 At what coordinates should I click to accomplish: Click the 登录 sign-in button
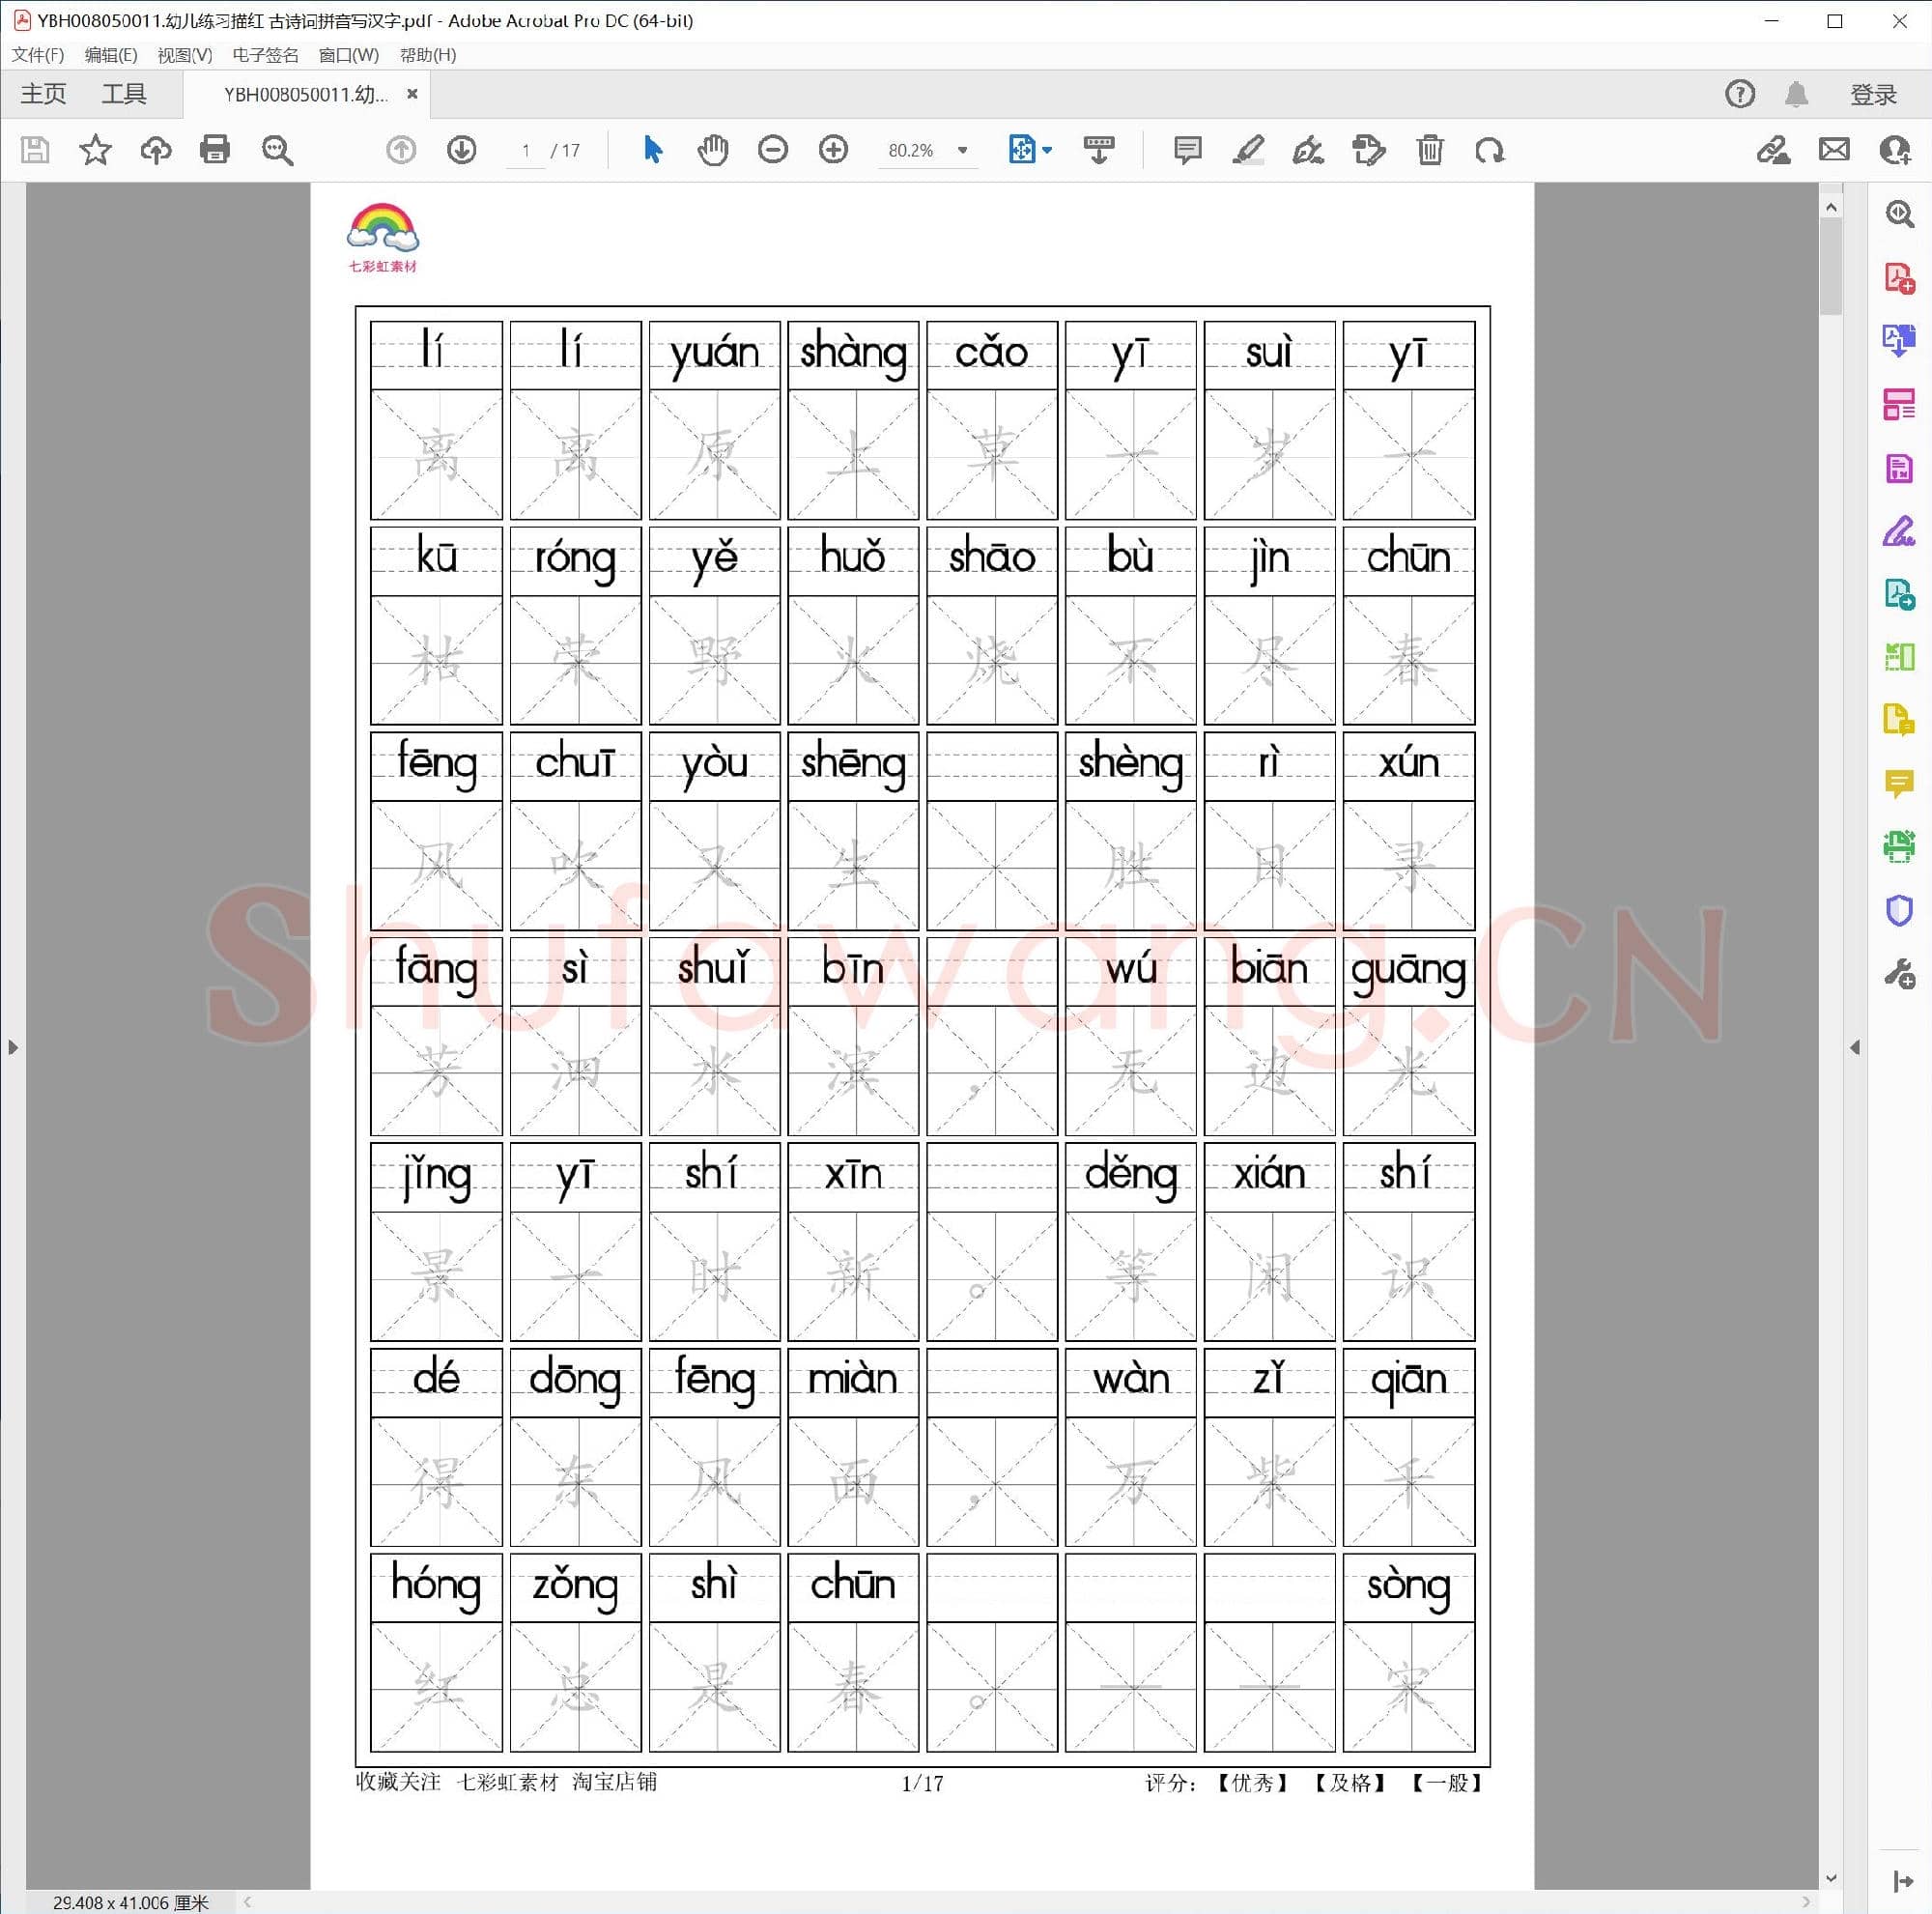(x=1872, y=93)
